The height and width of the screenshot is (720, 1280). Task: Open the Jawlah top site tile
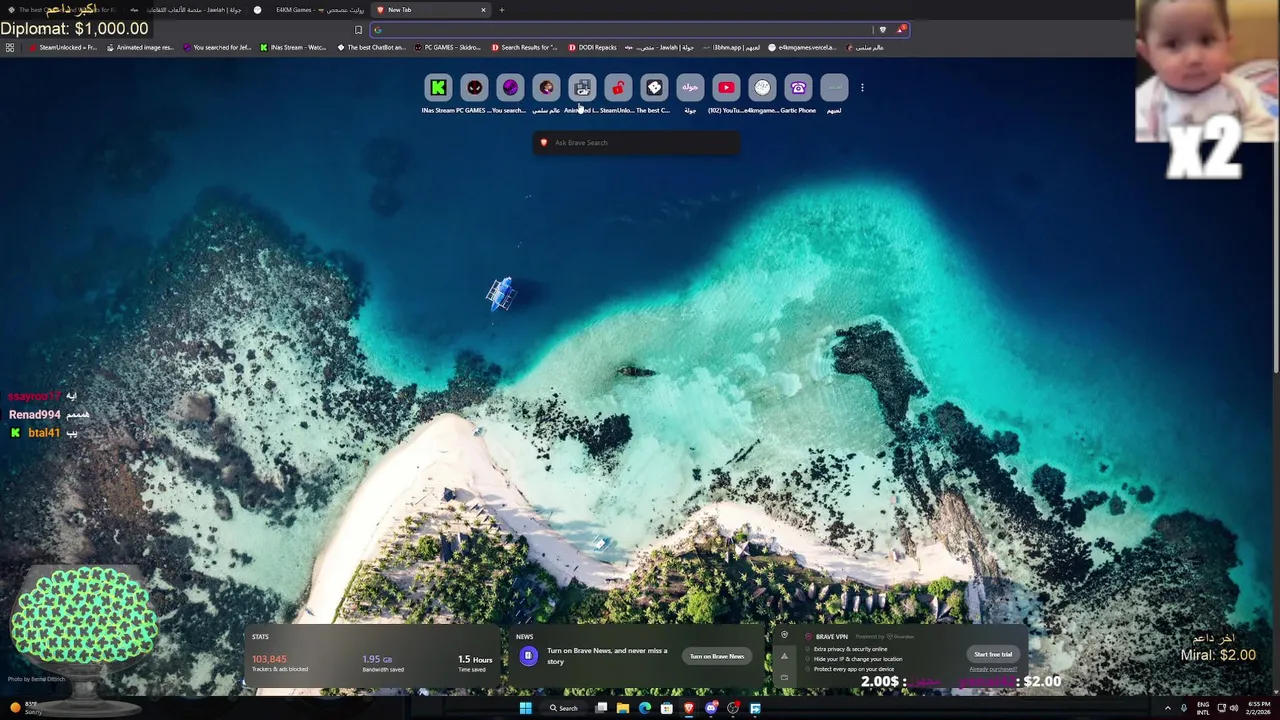pos(690,88)
